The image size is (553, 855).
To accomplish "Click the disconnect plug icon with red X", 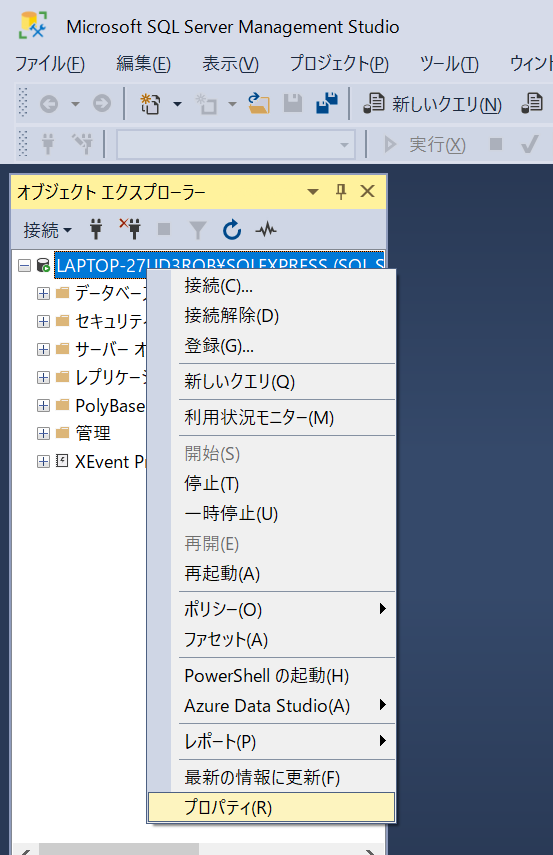I will click(x=130, y=229).
